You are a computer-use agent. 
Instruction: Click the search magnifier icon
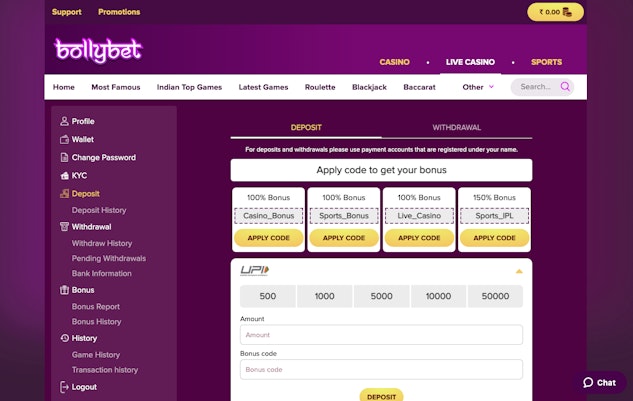566,87
